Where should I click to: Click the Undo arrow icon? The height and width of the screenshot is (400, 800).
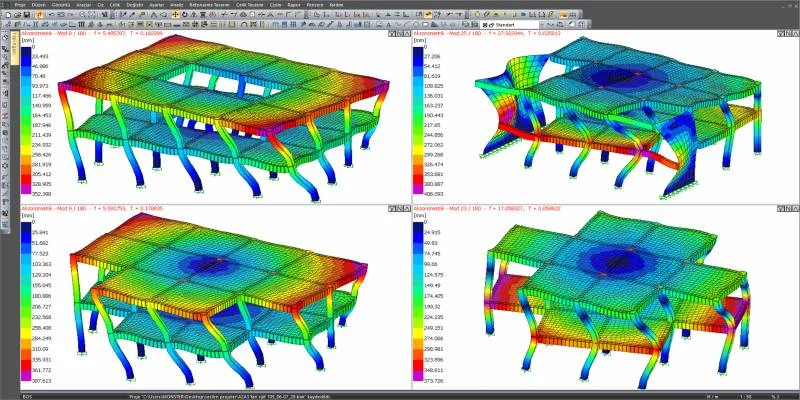click(x=52, y=15)
